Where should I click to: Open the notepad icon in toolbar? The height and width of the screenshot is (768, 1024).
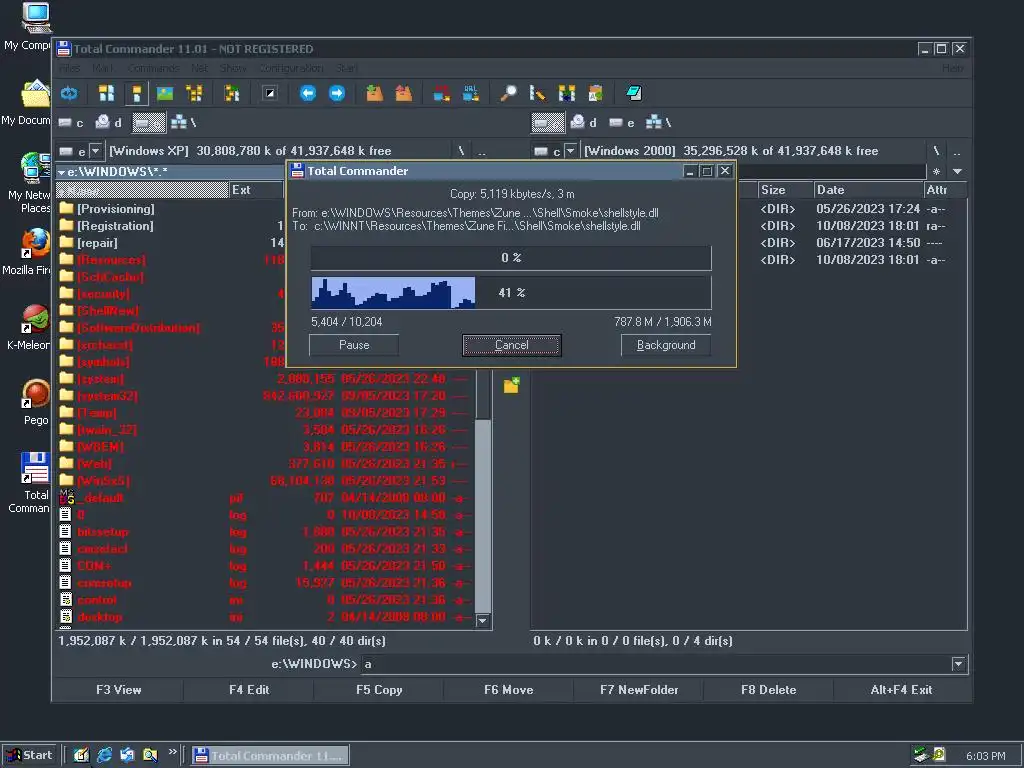[x=633, y=93]
